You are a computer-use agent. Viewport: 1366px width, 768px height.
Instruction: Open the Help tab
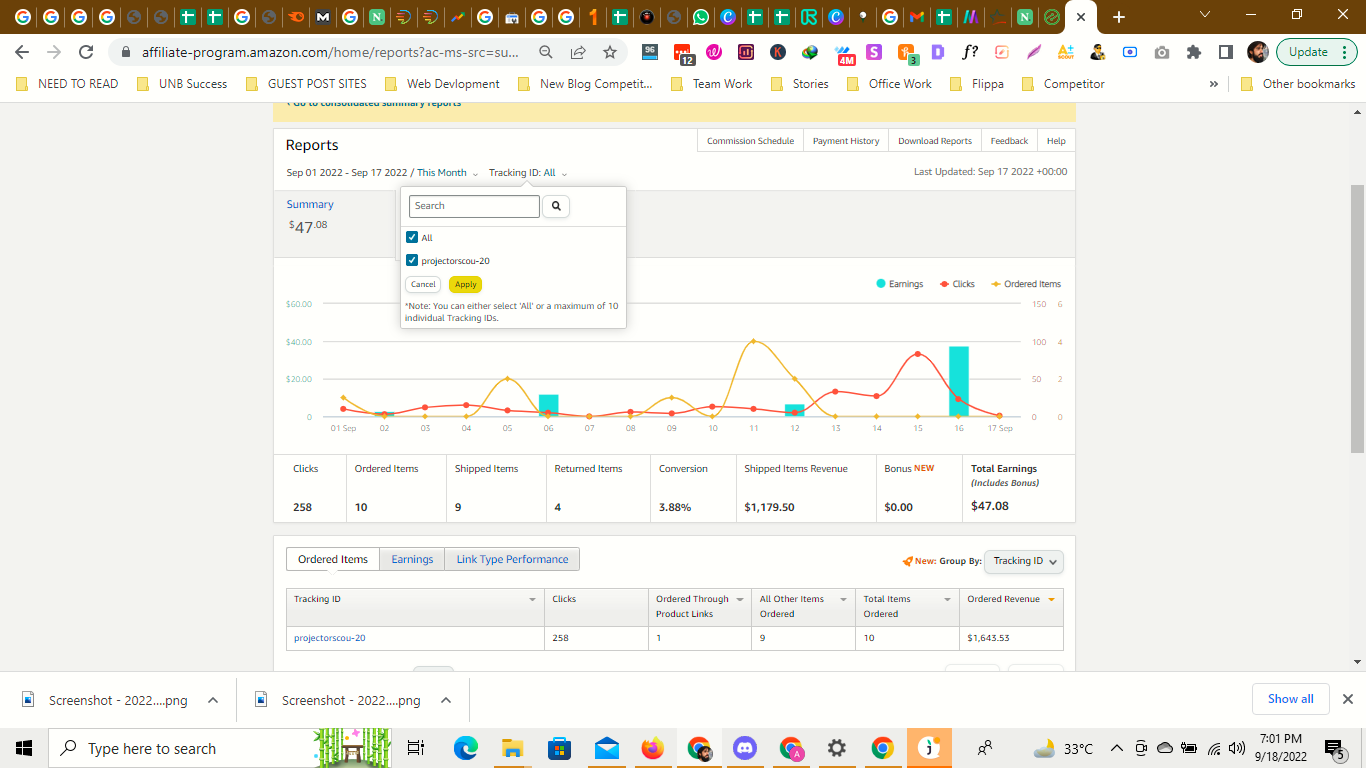click(x=1056, y=141)
